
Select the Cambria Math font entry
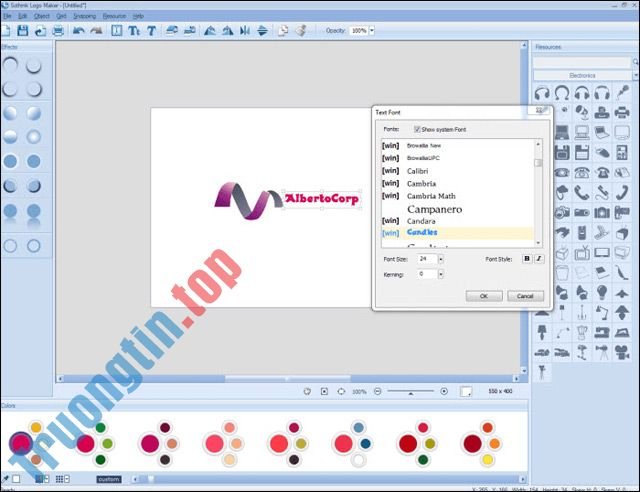pos(457,196)
